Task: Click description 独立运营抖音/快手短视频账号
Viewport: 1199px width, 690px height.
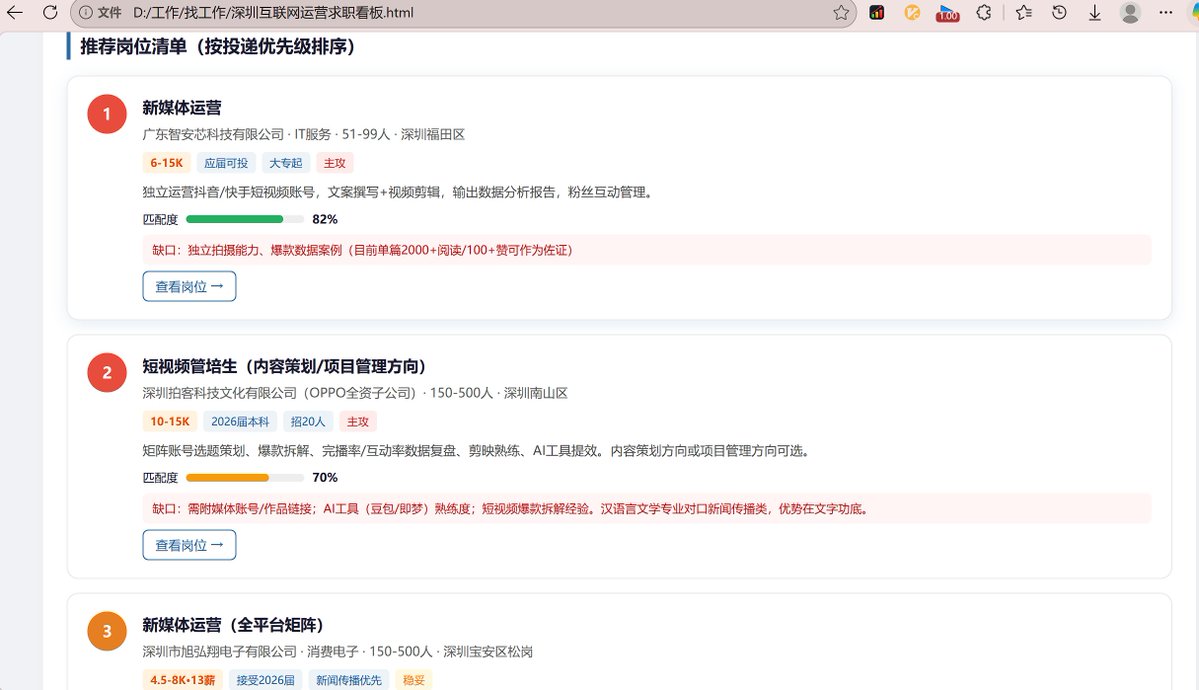Action: (x=399, y=192)
